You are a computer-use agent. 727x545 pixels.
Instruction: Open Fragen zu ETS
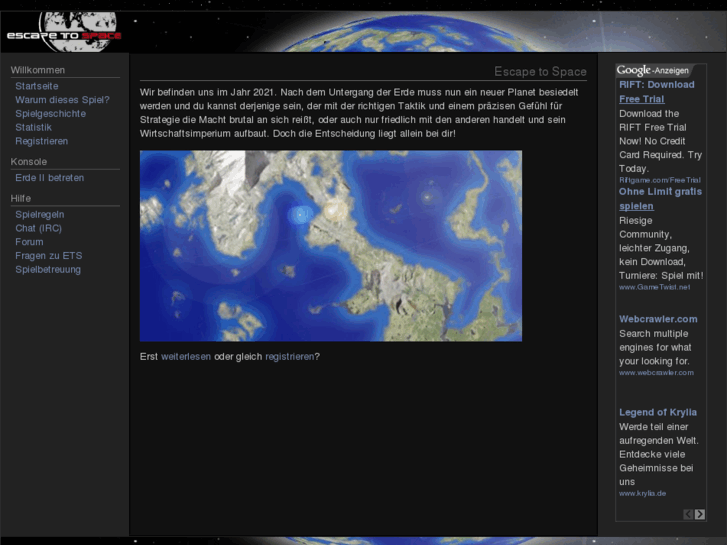pyautogui.click(x=49, y=256)
